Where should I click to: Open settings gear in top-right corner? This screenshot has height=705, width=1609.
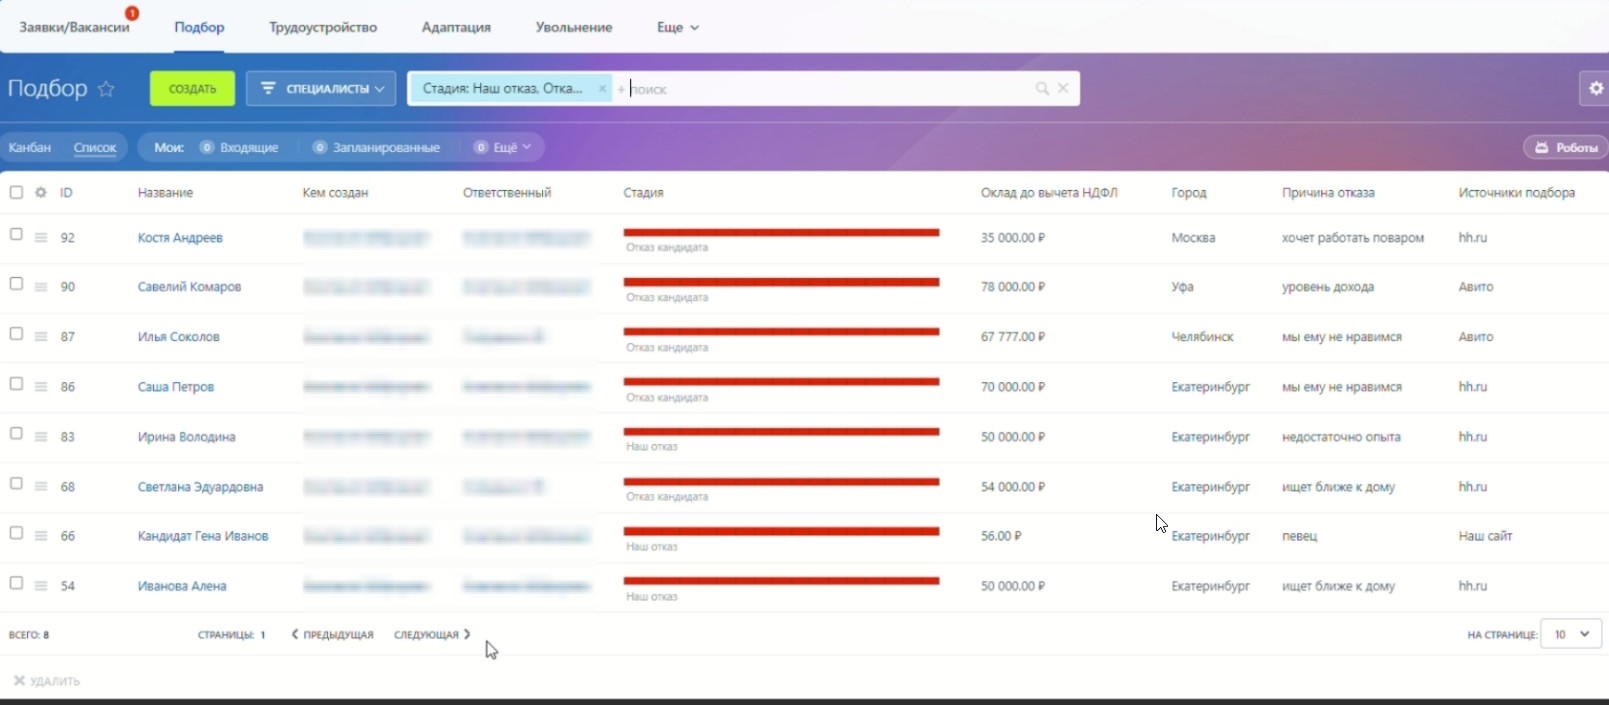point(1595,88)
